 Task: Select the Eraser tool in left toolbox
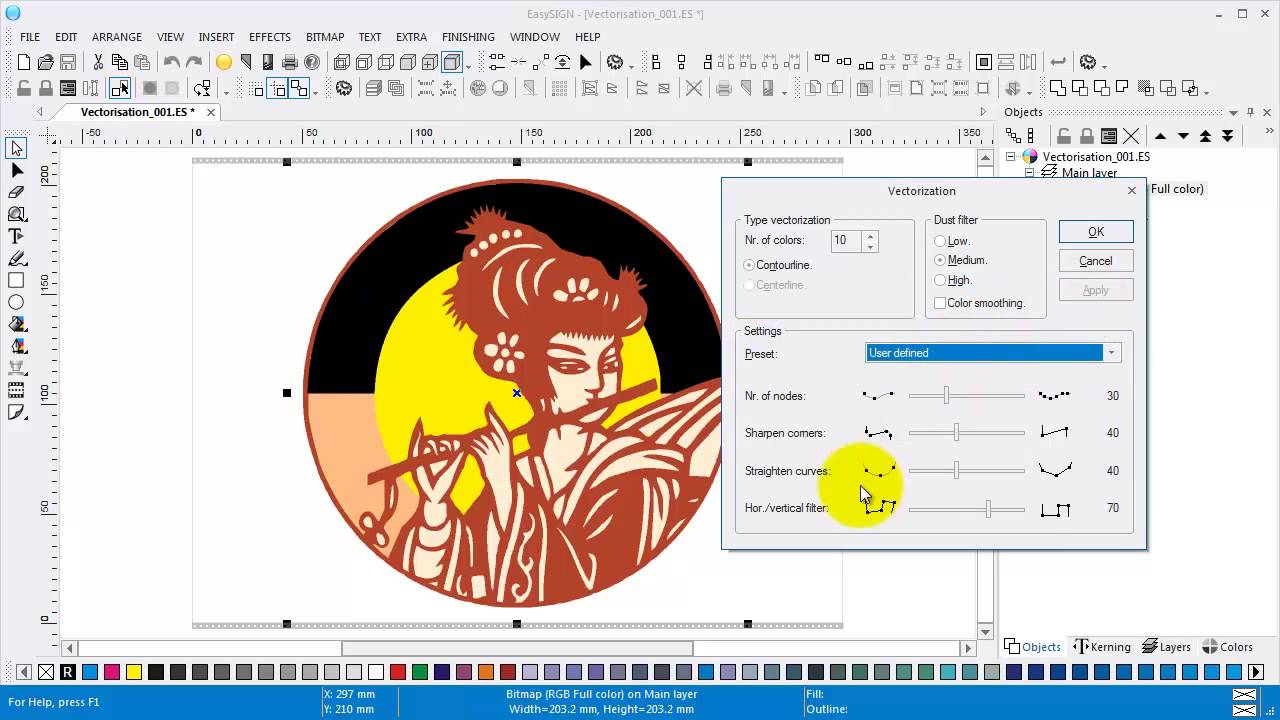[16, 192]
